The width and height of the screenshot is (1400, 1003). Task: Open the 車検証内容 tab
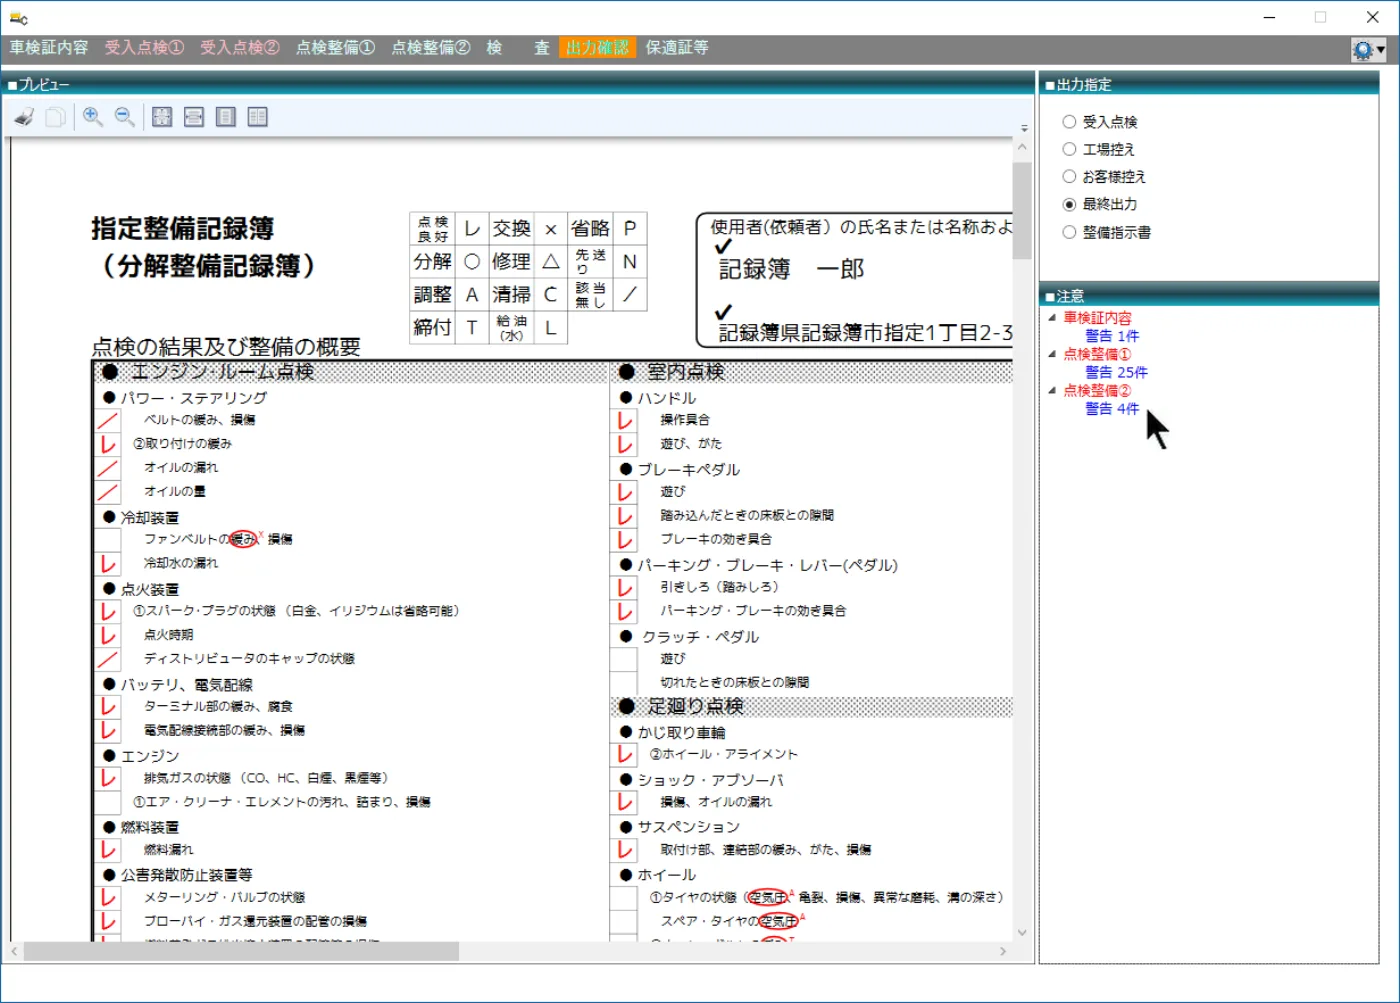(49, 47)
